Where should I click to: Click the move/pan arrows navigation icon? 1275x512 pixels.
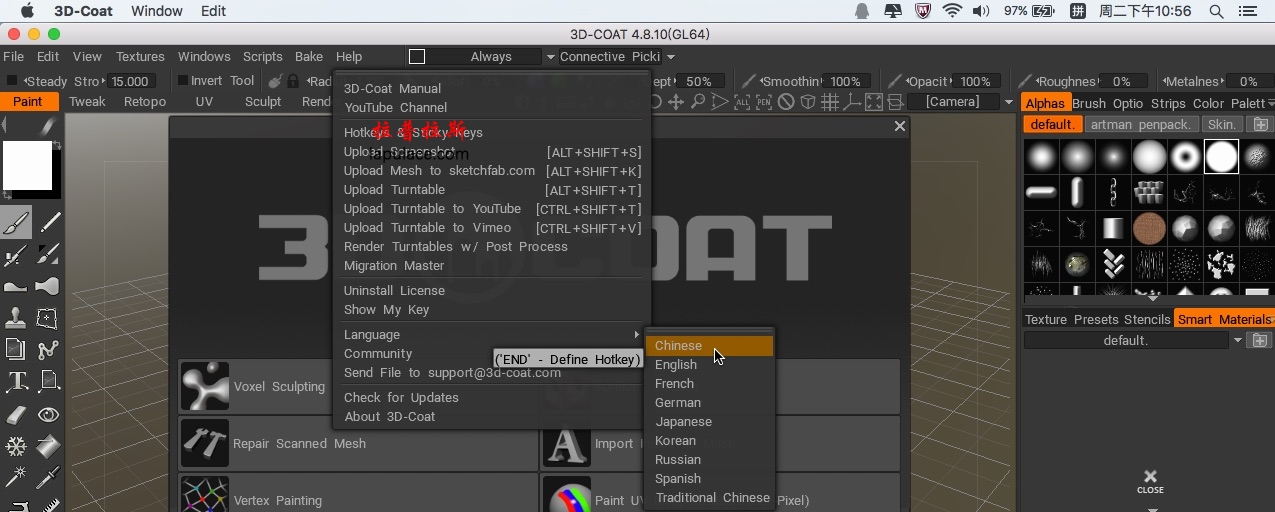click(676, 102)
